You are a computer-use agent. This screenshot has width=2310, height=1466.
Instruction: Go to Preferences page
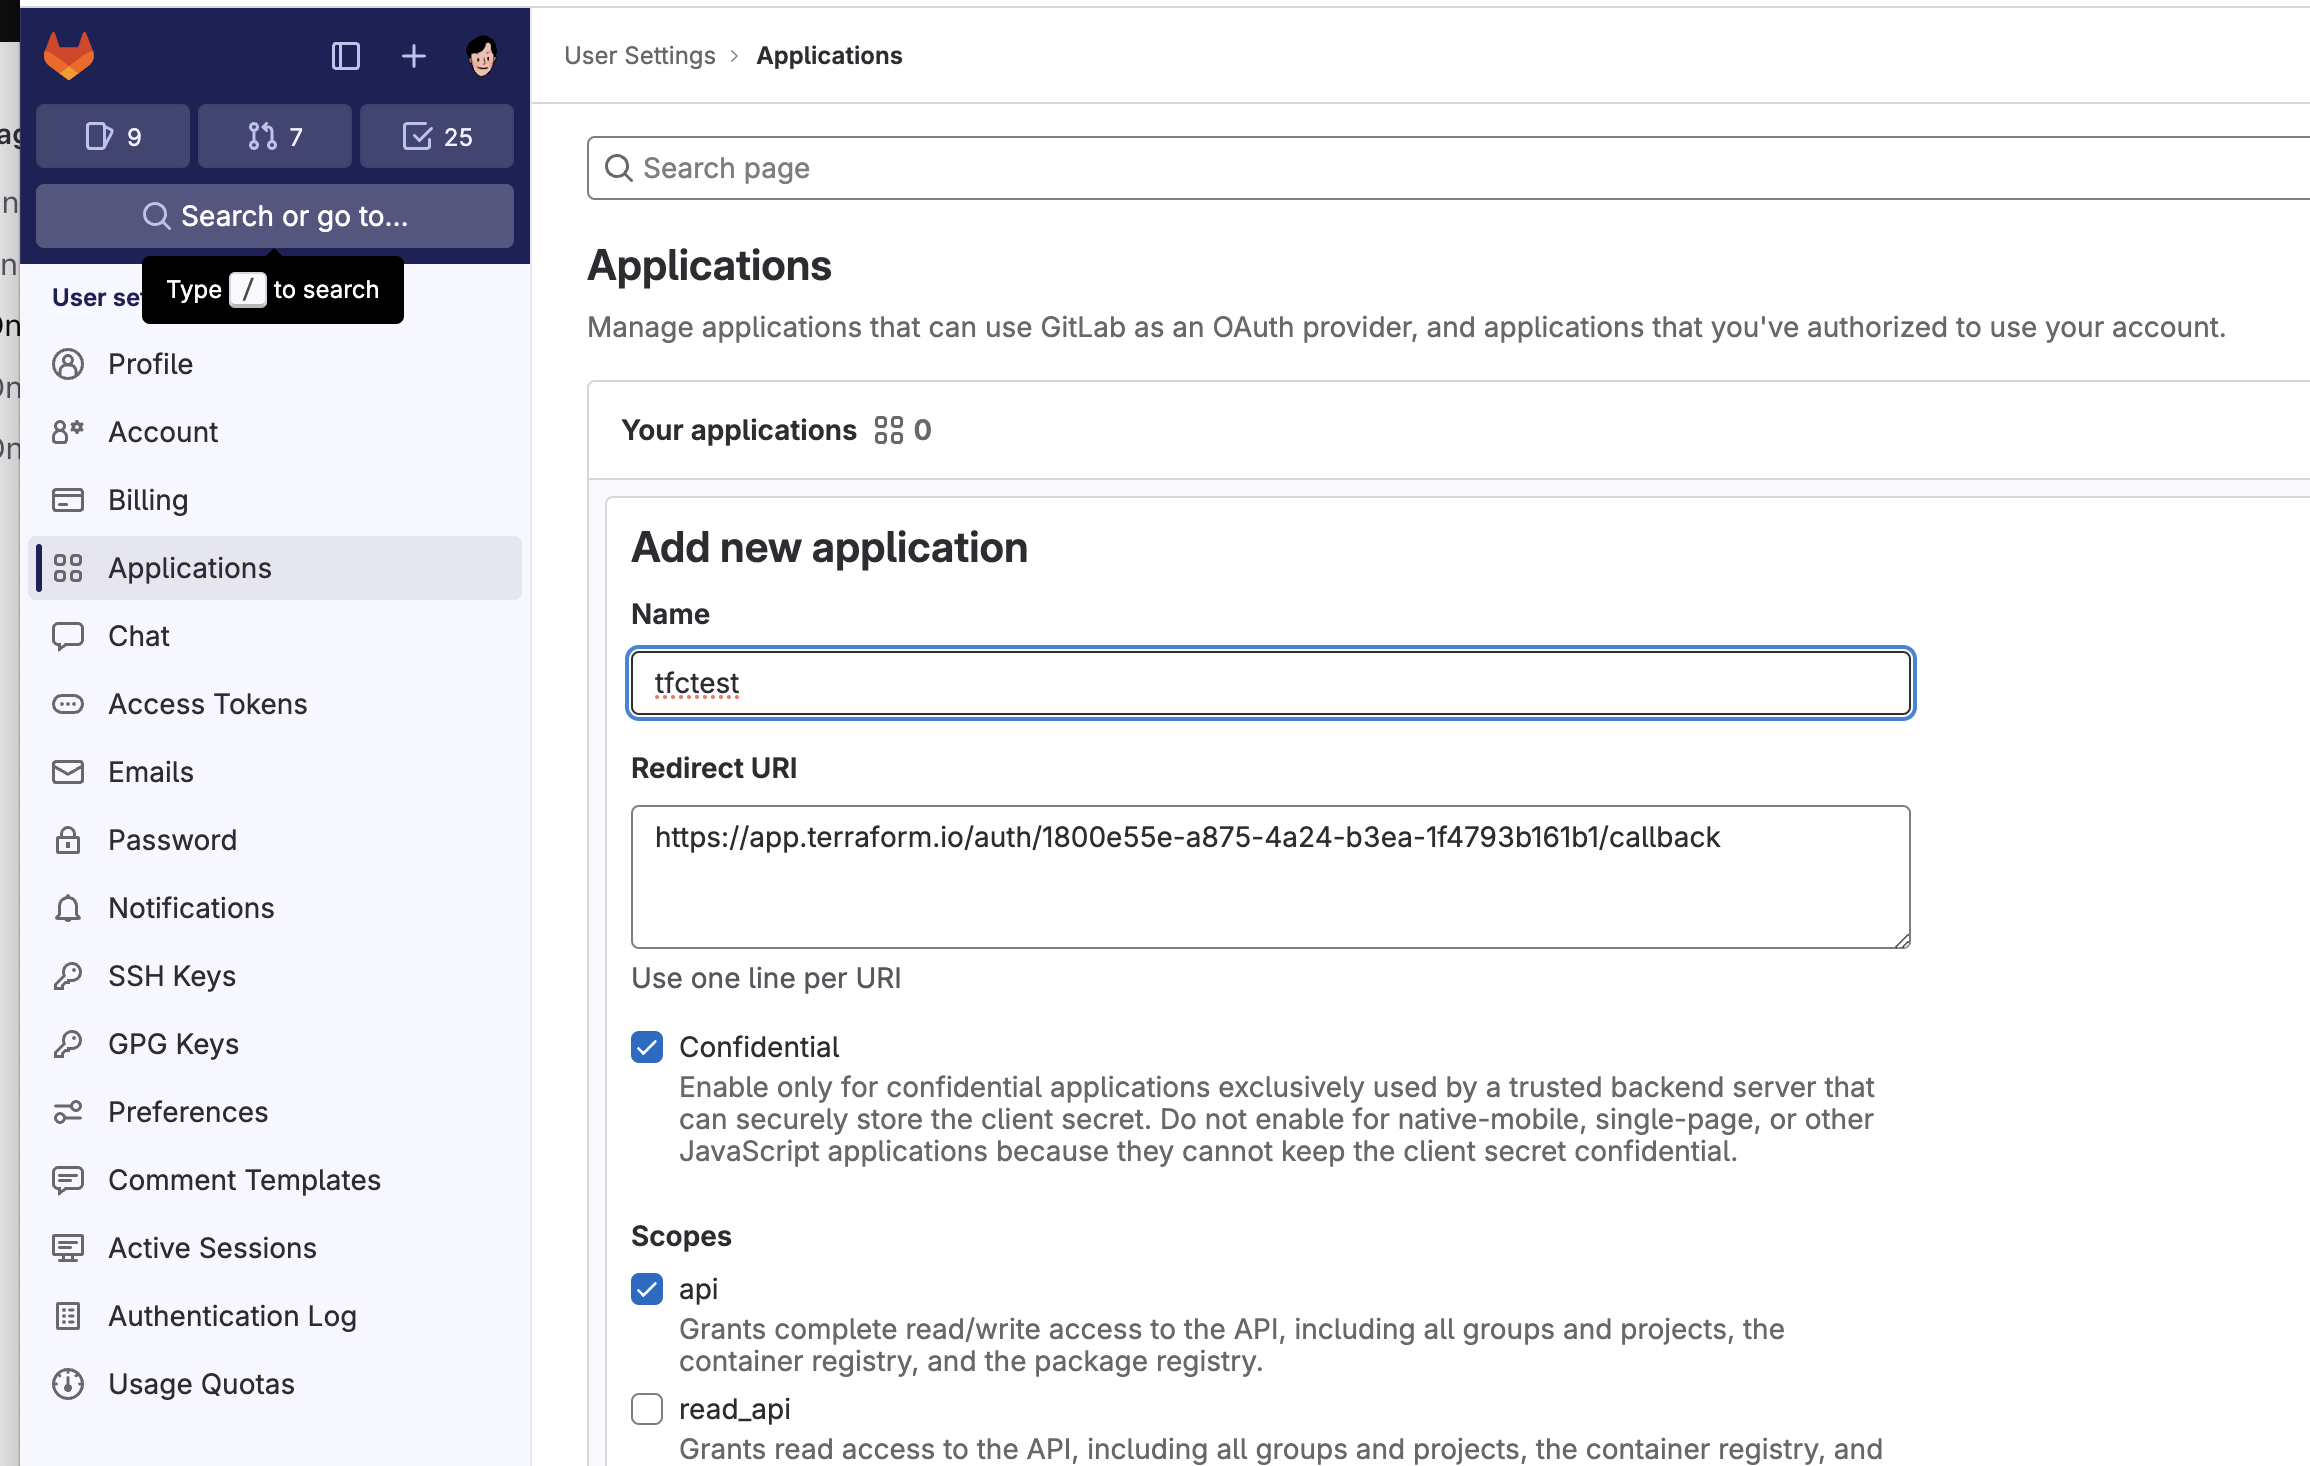click(275, 1112)
